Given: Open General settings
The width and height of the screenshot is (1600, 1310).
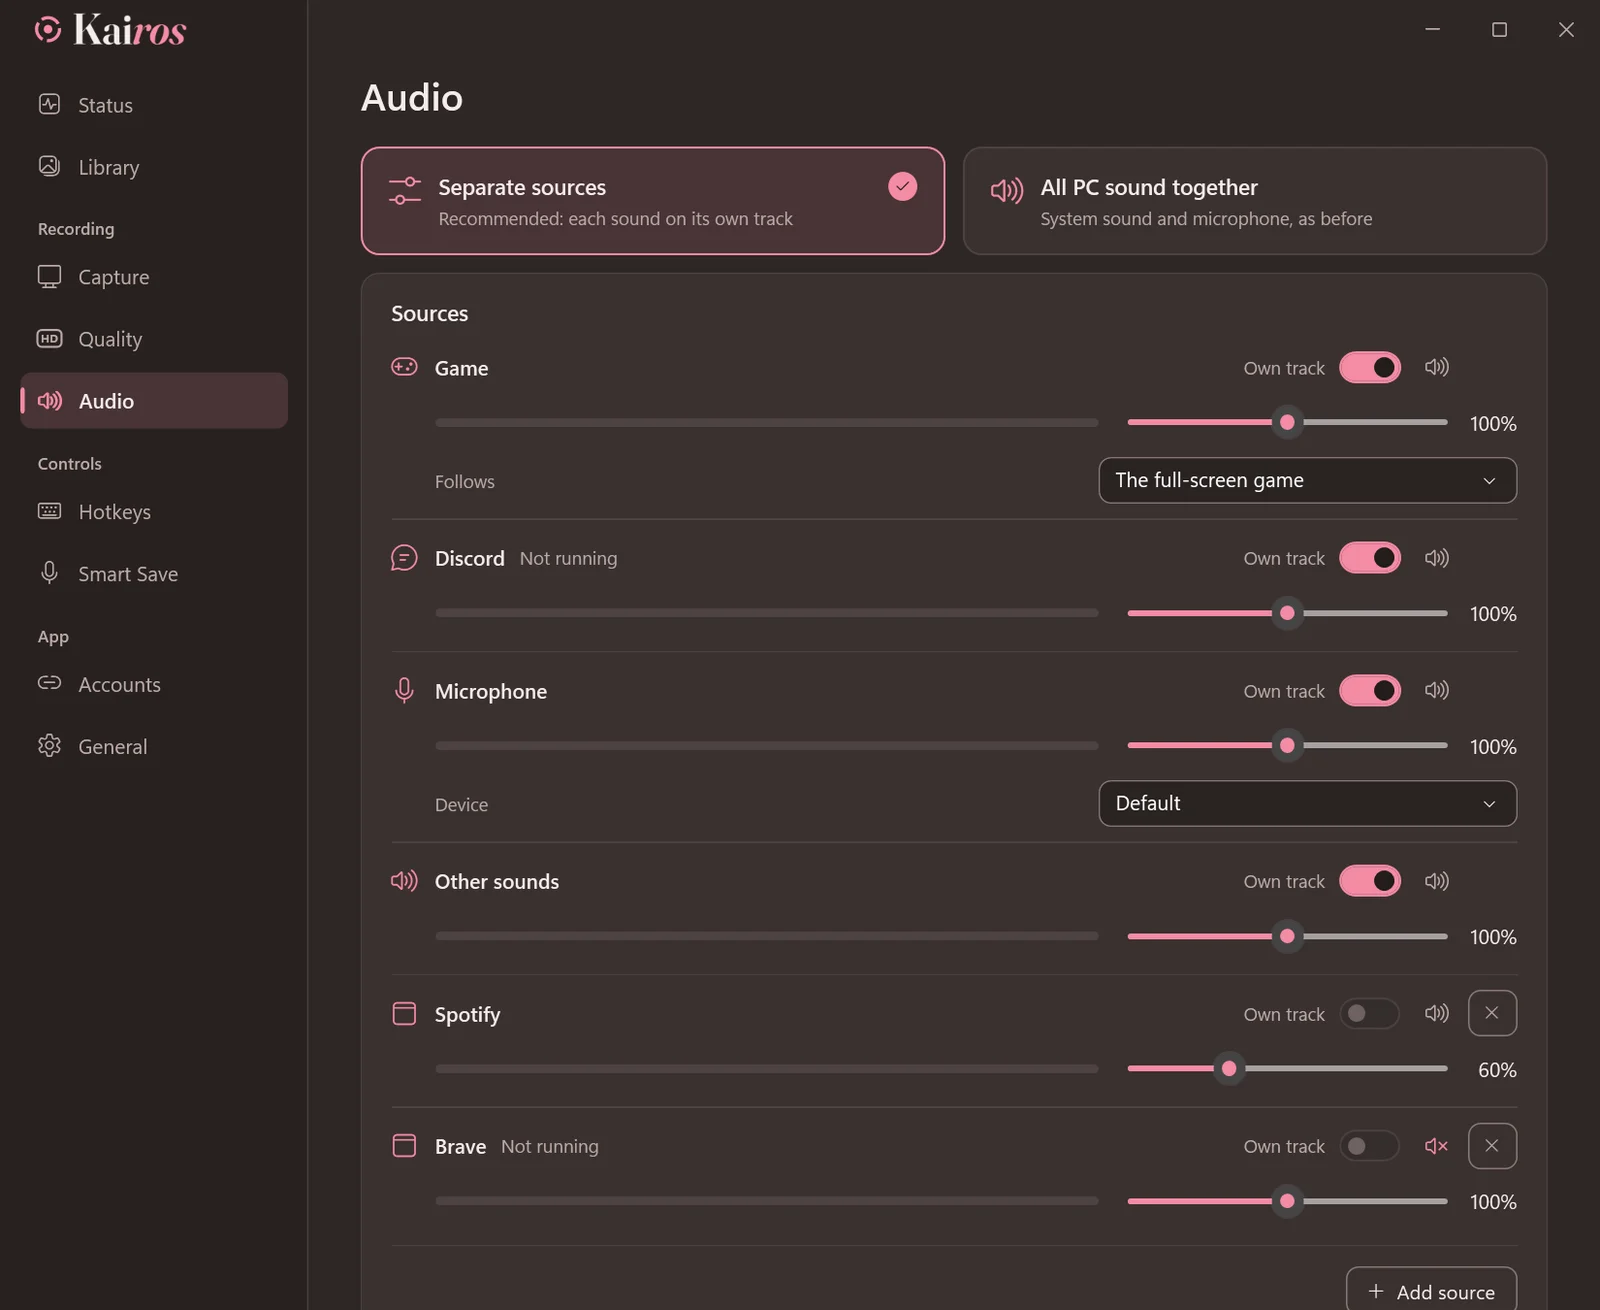Looking at the screenshot, I should coord(154,747).
